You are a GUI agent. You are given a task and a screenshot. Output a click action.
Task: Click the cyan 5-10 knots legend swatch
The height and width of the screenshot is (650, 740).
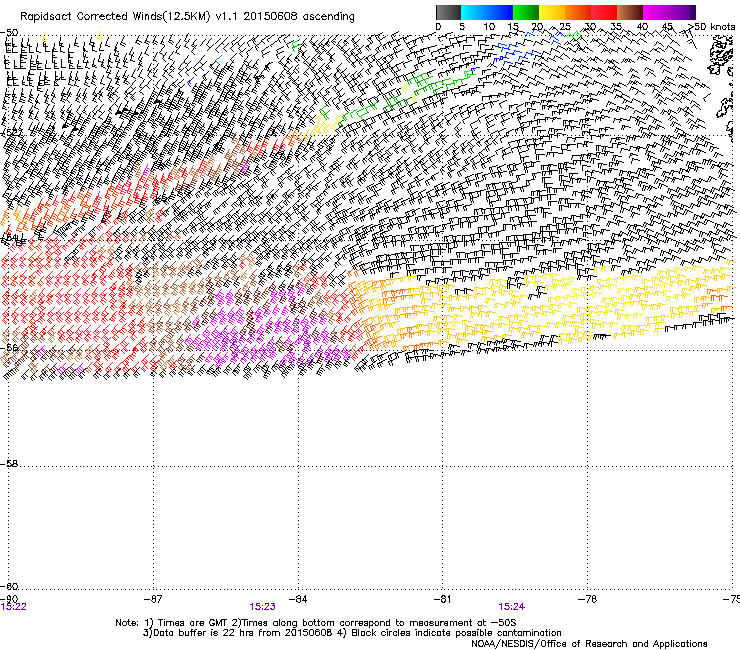click(474, 12)
